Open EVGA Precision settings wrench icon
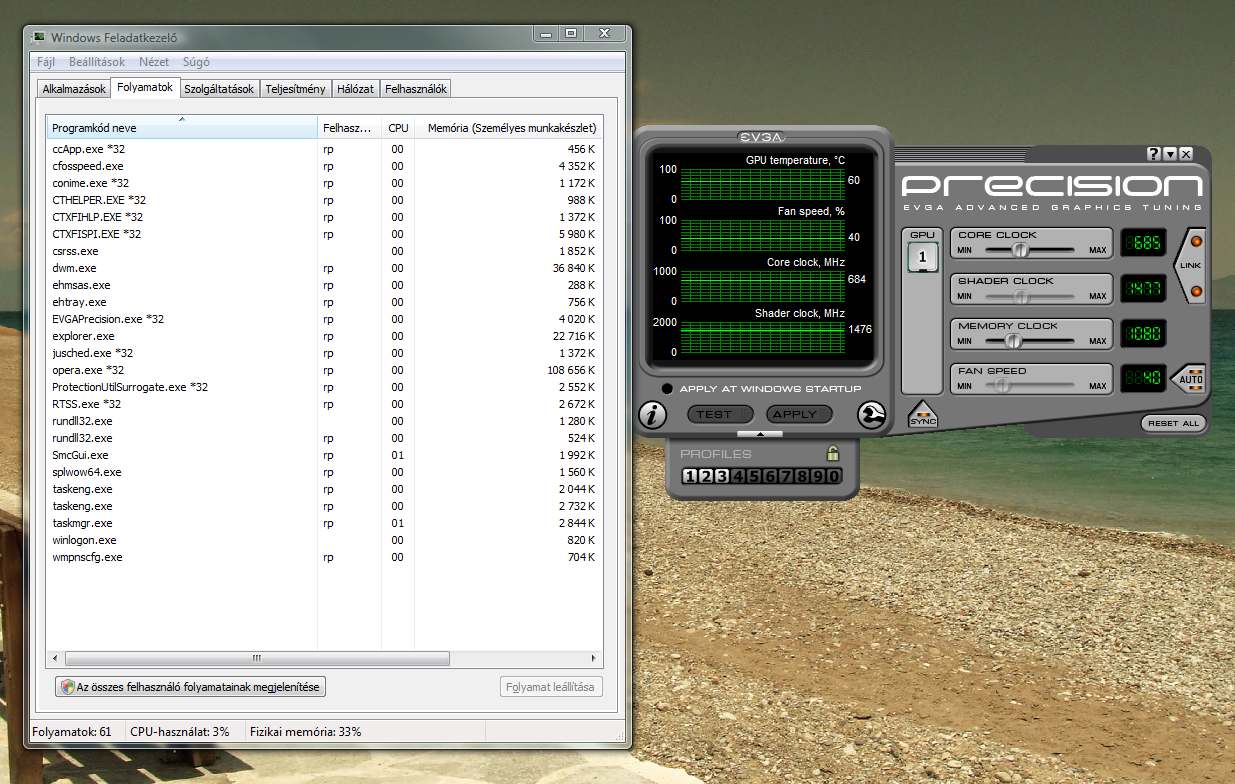This screenshot has height=784, width=1235. [x=871, y=414]
